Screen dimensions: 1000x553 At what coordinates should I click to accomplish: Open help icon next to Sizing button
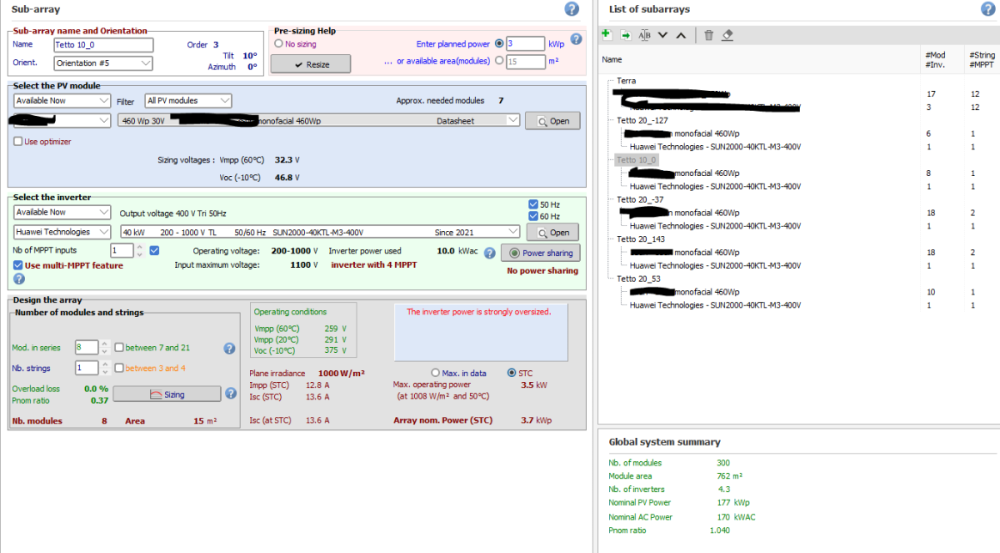[230, 394]
